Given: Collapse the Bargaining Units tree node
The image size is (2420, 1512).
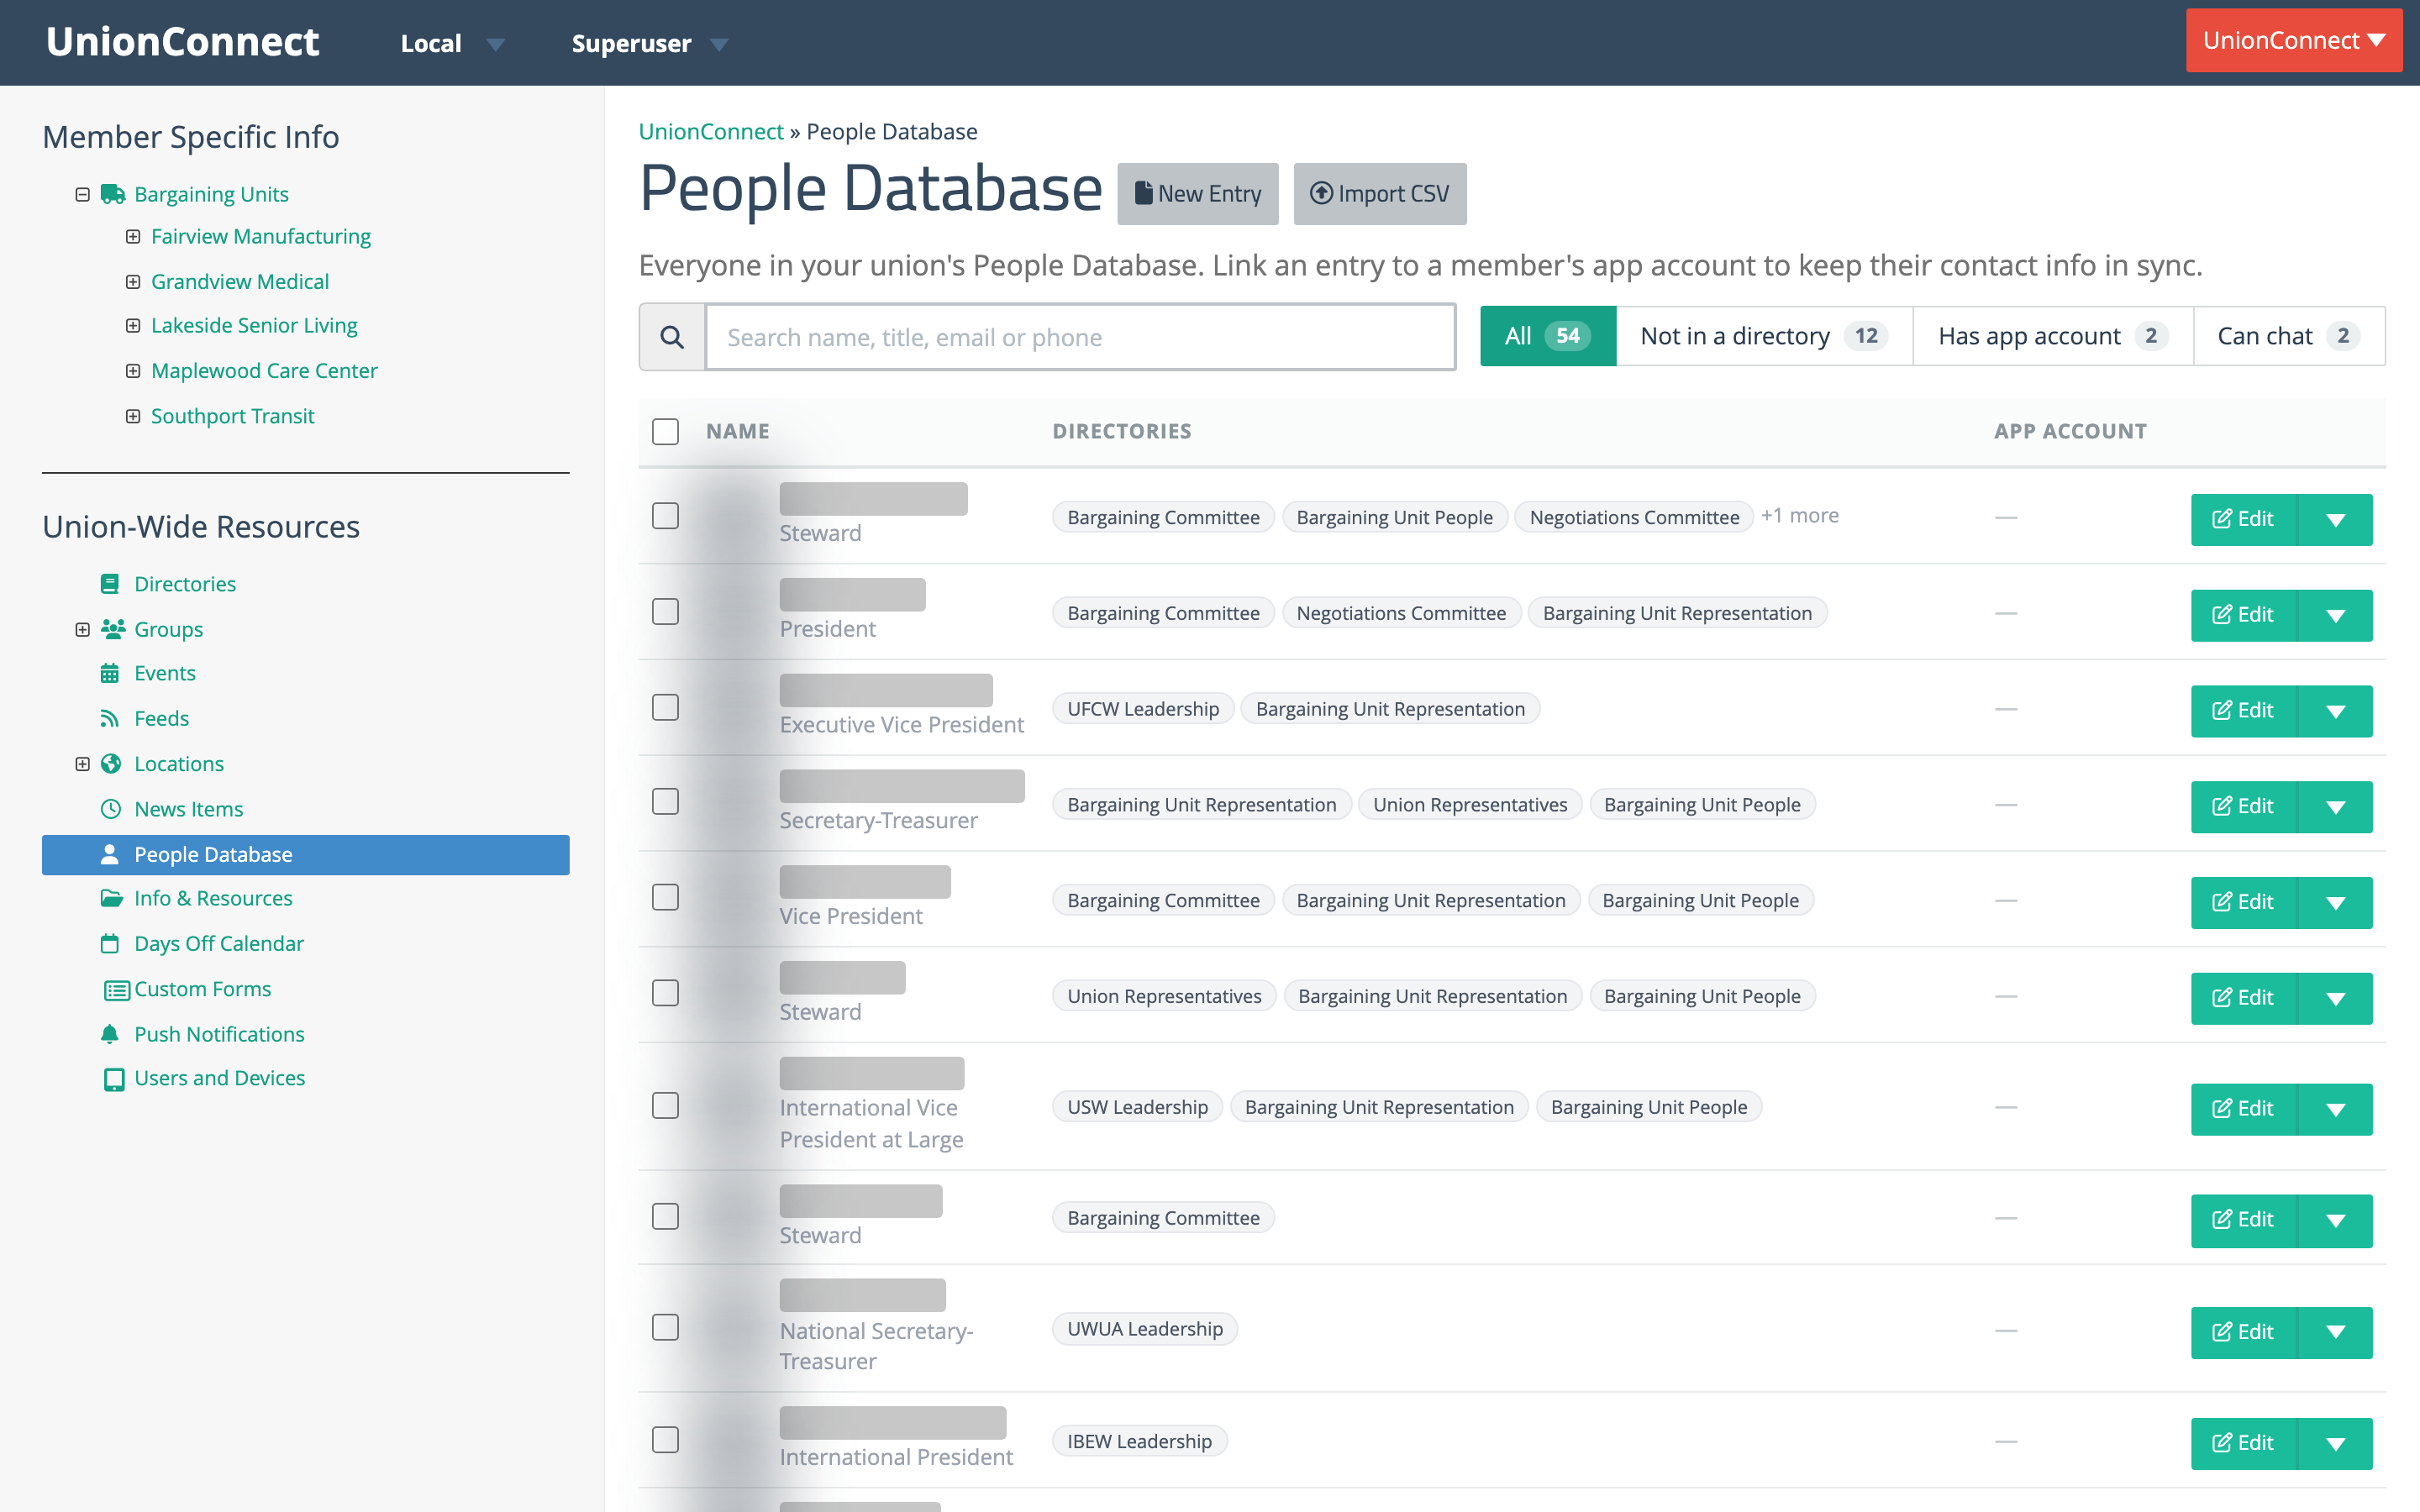Looking at the screenshot, I should point(83,194).
